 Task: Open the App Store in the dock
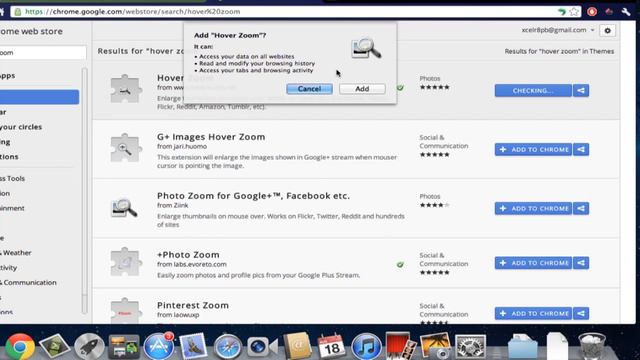[x=159, y=346]
